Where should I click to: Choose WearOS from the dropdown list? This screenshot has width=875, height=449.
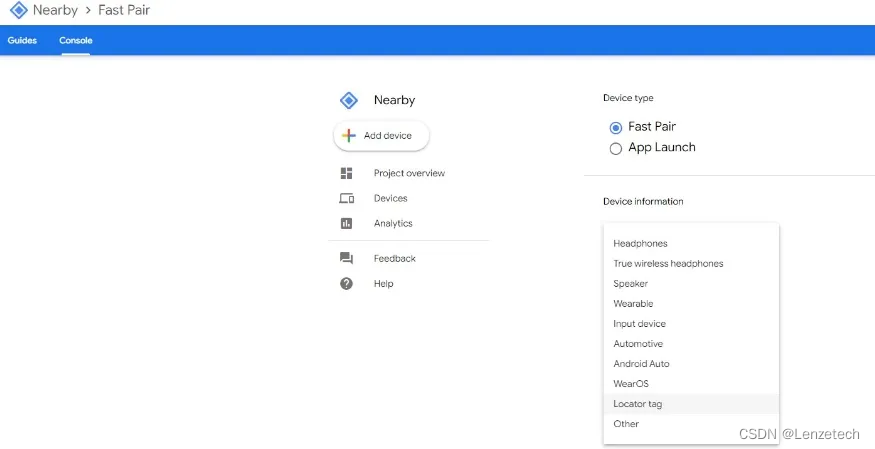(691, 384)
